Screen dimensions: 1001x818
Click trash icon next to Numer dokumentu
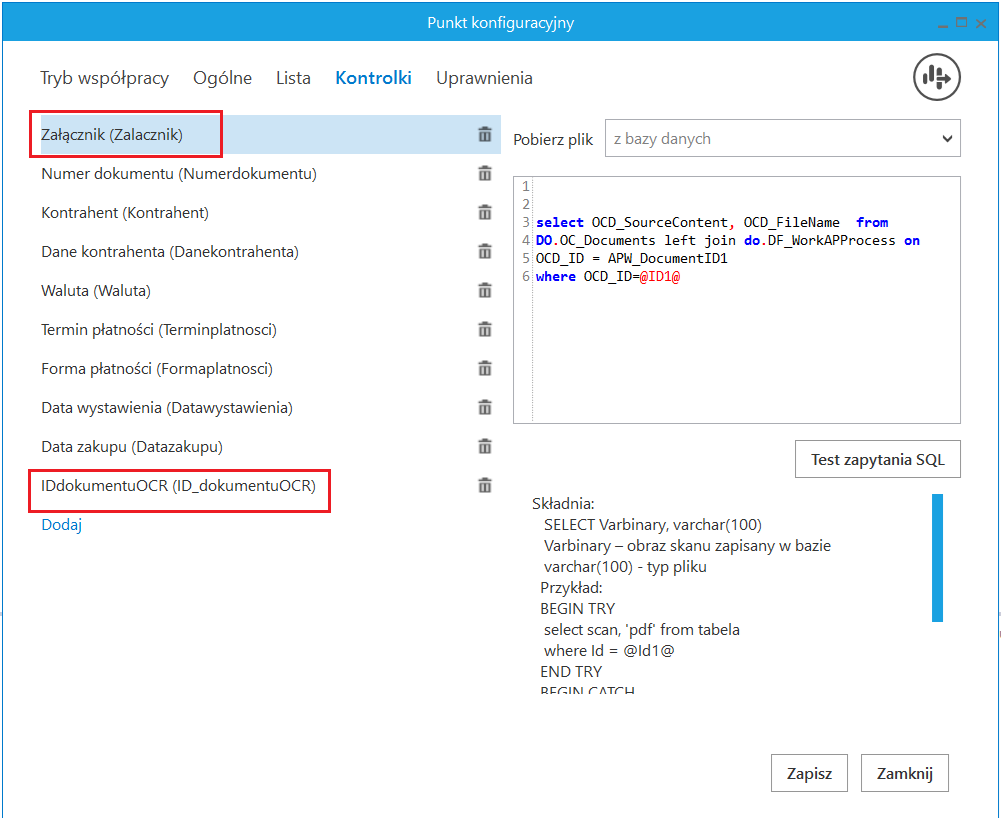(x=485, y=173)
